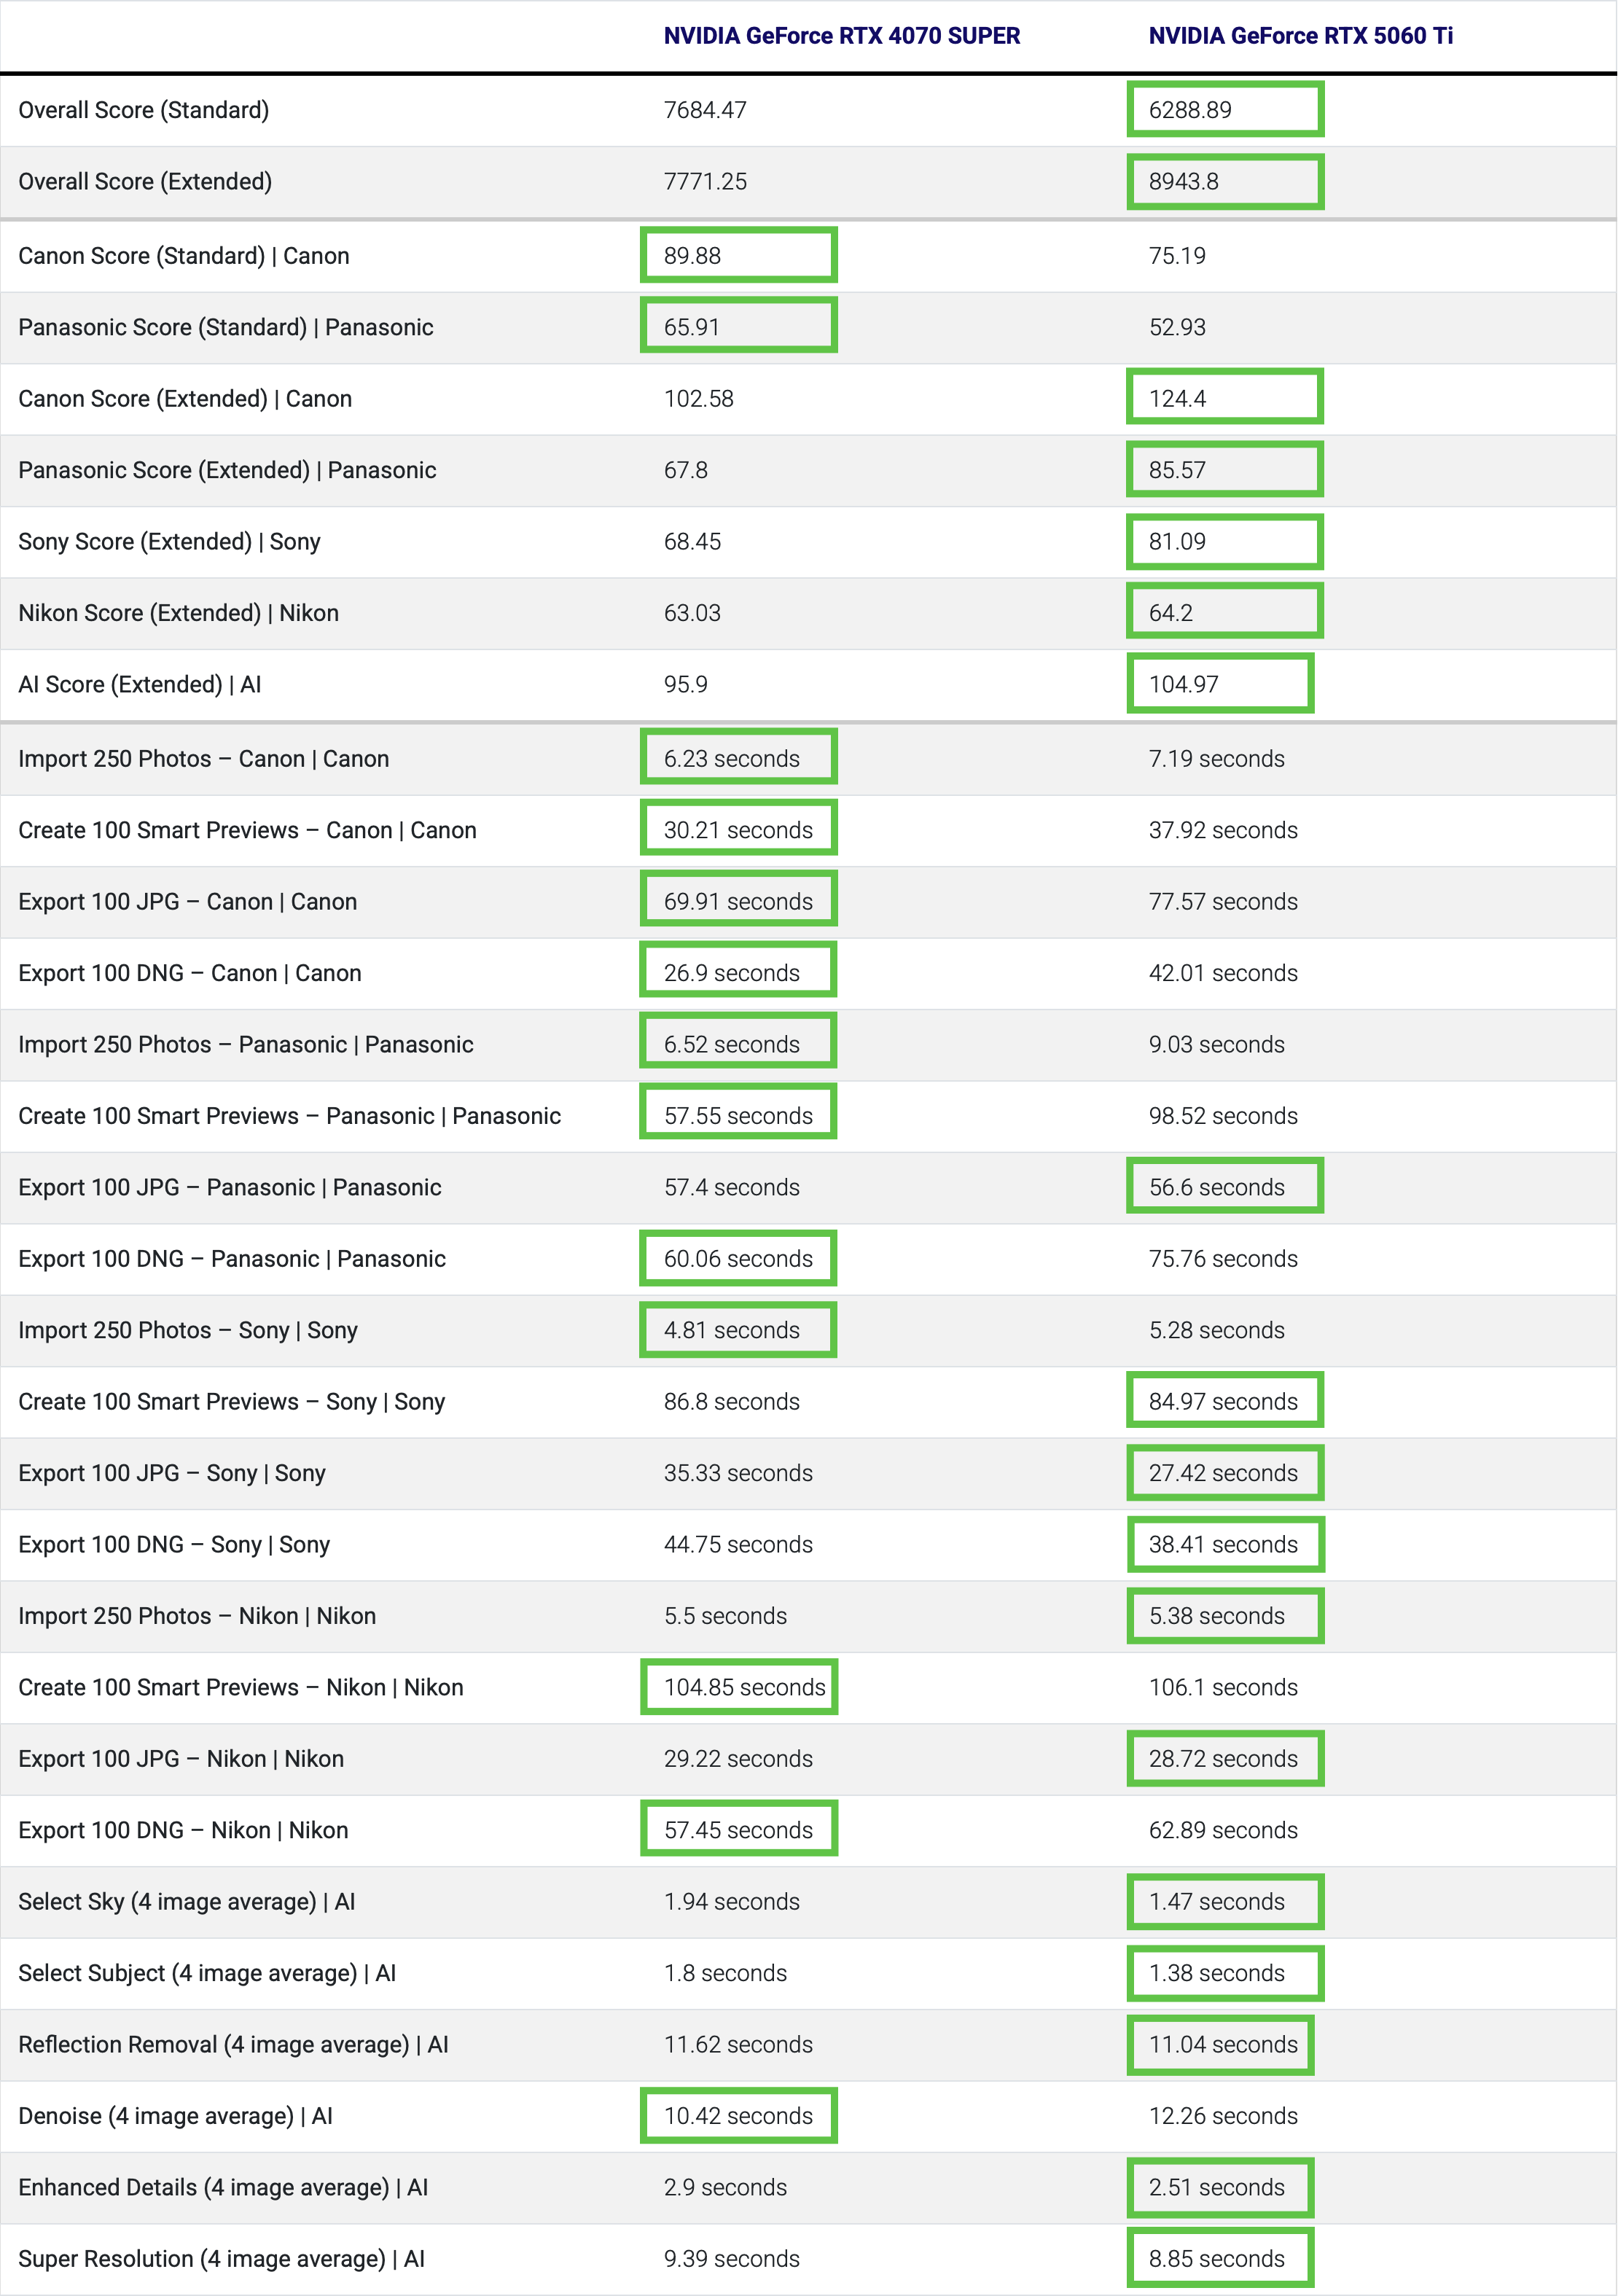The width and height of the screenshot is (1618, 2296).
Task: Click the Select Sky (4 image average) label
Action: point(187,1901)
